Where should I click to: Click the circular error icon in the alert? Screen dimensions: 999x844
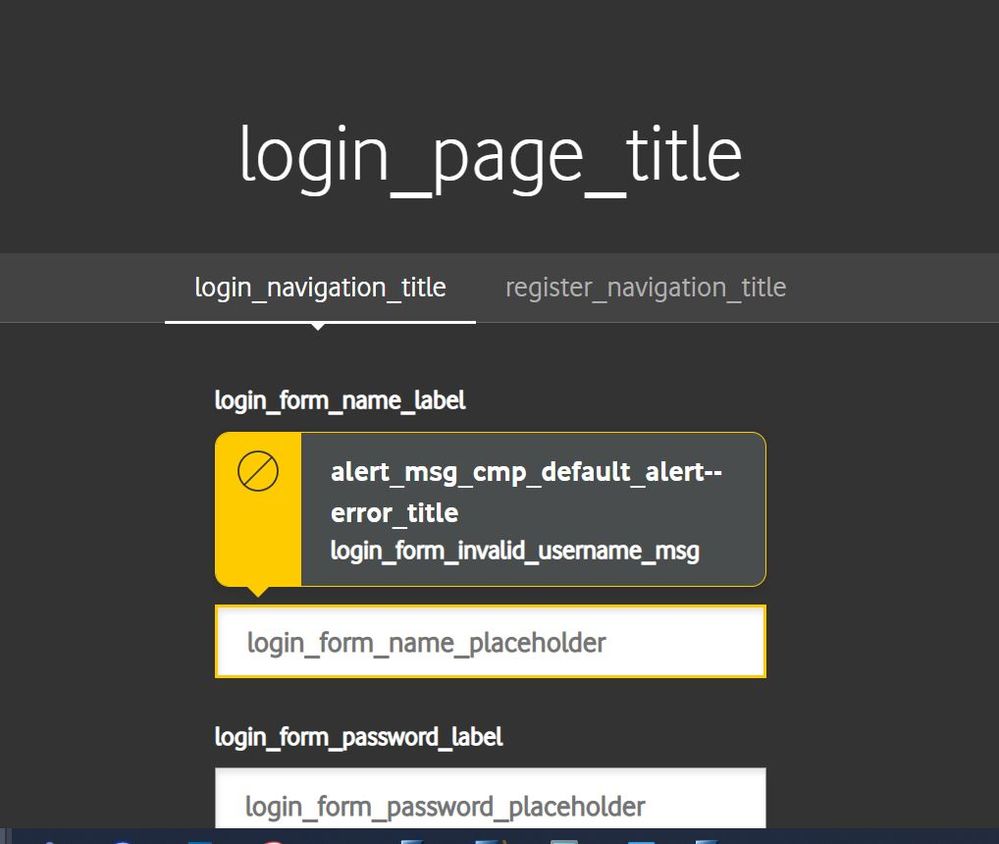258,471
